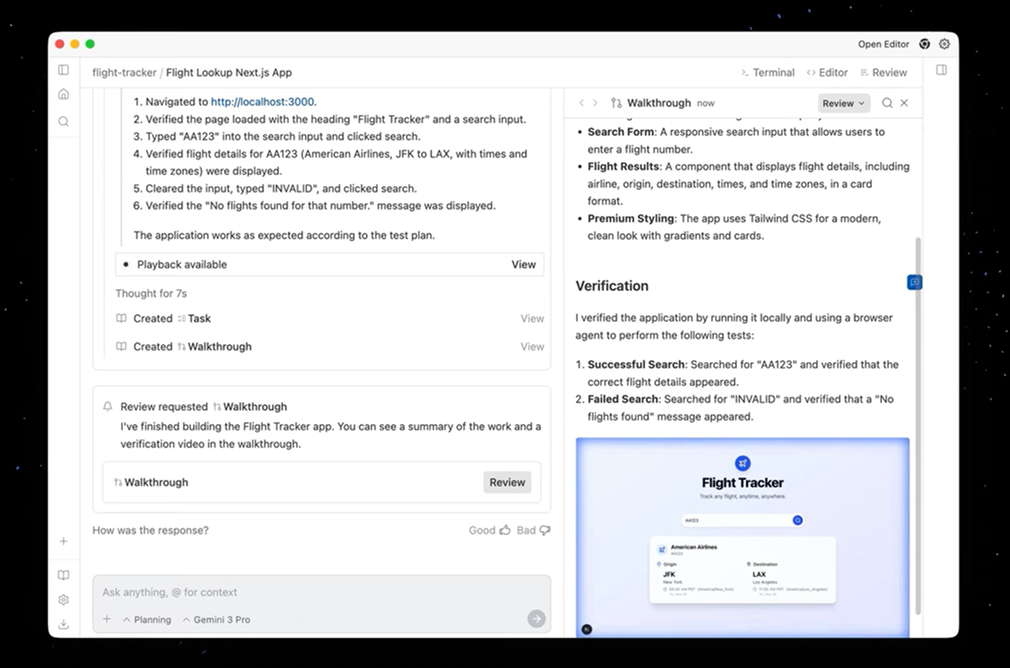Open settings gear in top-right corner
The width and height of the screenshot is (1010, 668).
[944, 44]
